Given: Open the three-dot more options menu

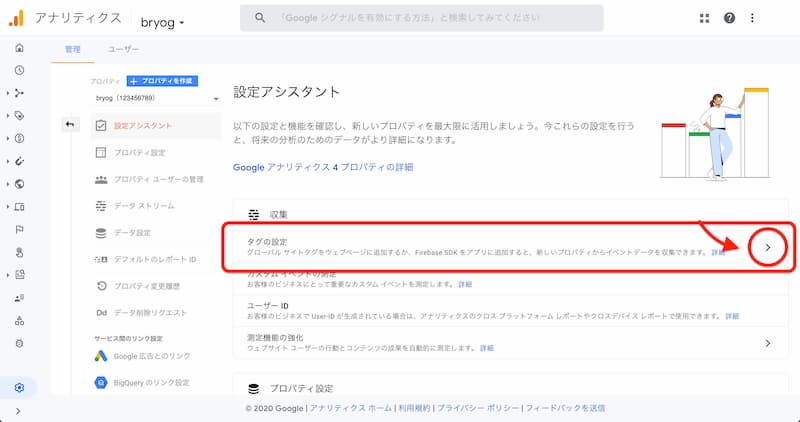Looking at the screenshot, I should coord(752,18).
